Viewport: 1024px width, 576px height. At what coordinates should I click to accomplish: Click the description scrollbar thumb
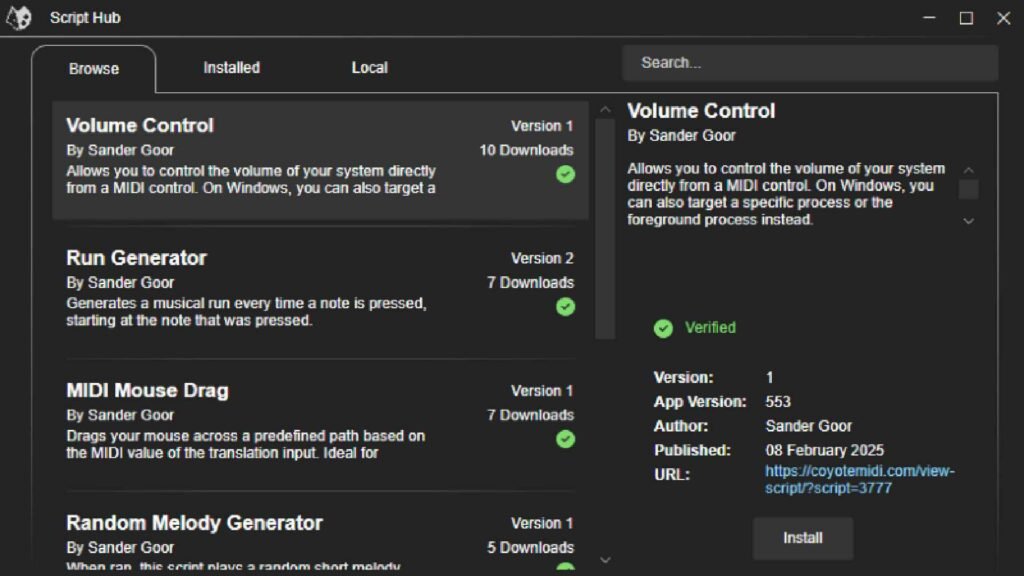tap(968, 189)
